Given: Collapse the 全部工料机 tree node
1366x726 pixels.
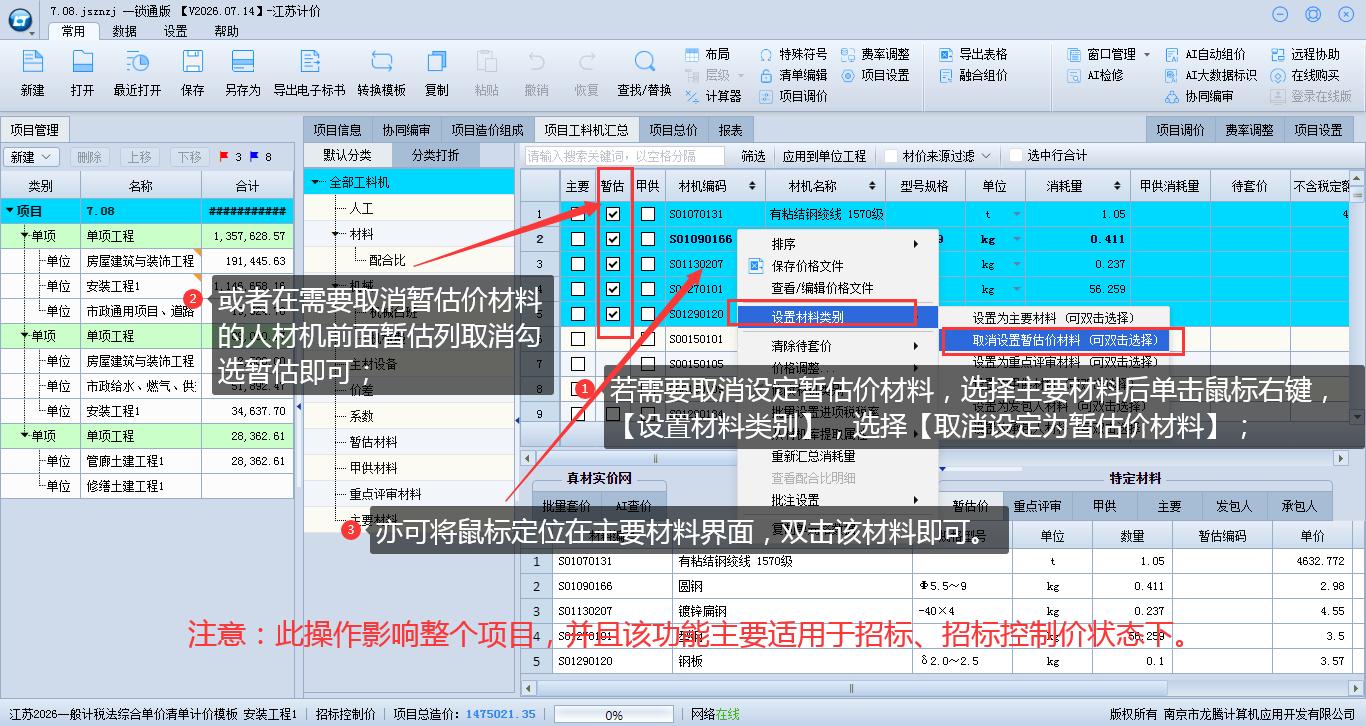Looking at the screenshot, I should [x=316, y=182].
